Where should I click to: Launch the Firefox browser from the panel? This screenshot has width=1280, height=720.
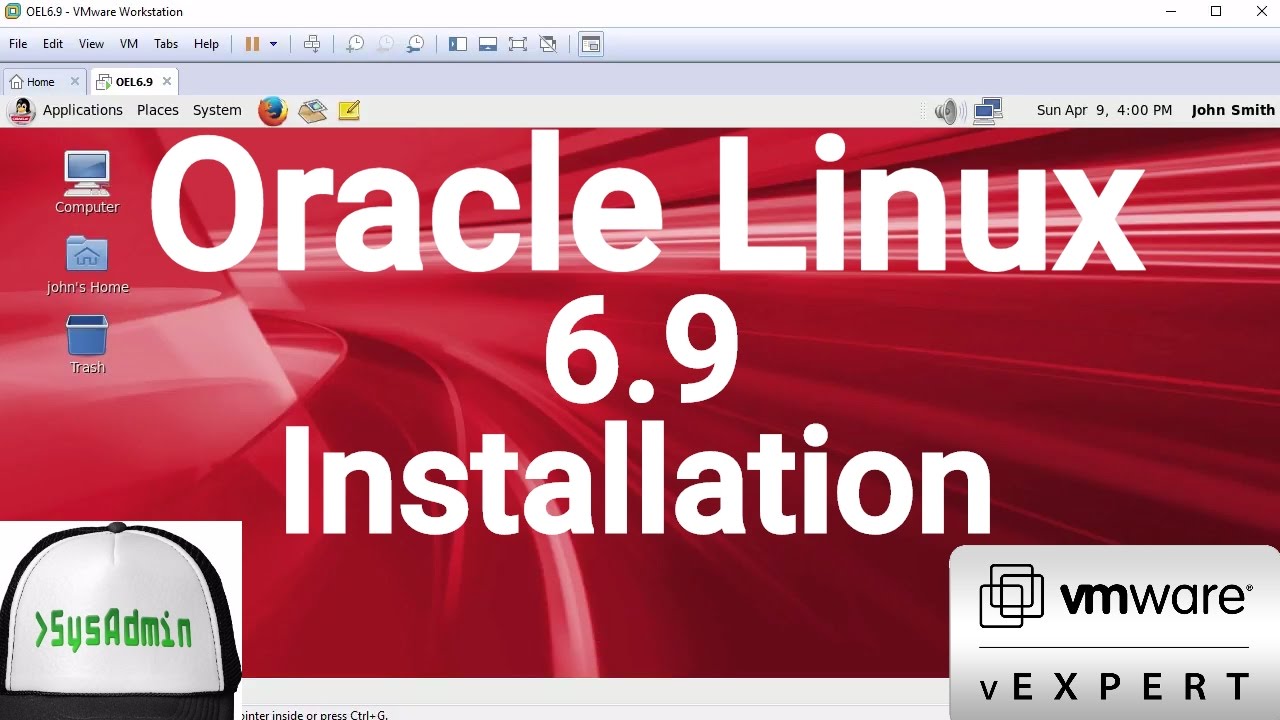[273, 111]
